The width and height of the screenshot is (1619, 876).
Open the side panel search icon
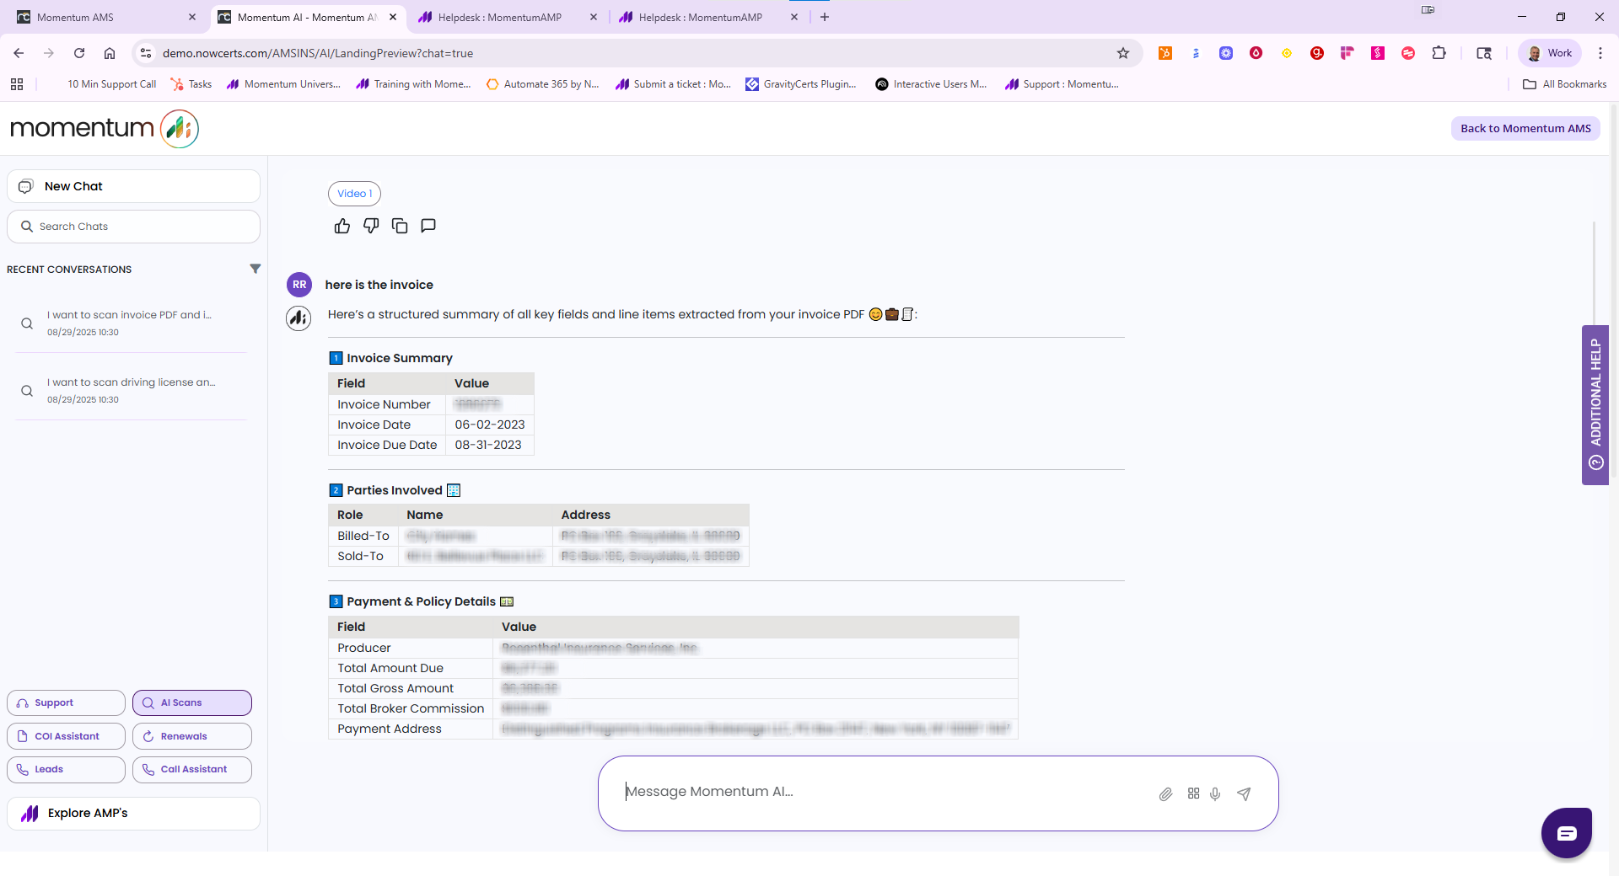tap(1484, 53)
